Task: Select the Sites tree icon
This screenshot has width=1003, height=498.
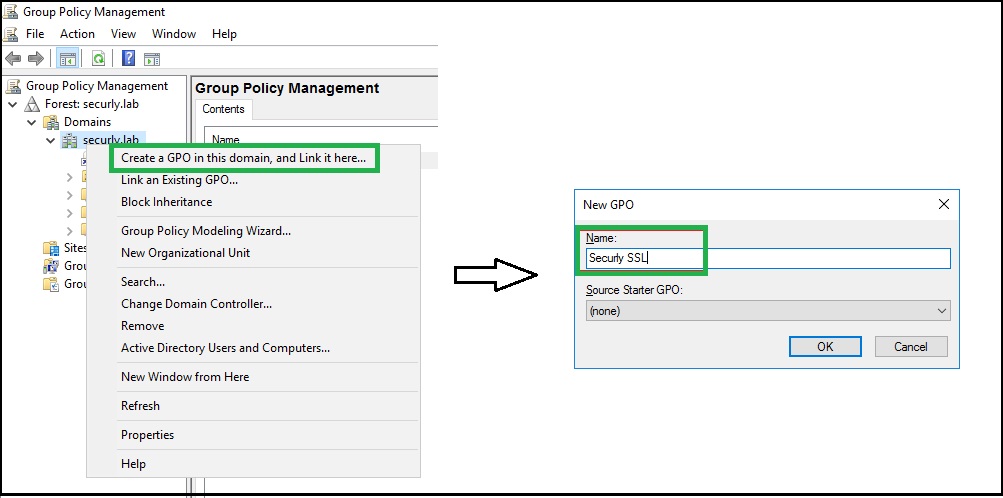Action: pyautogui.click(x=51, y=248)
